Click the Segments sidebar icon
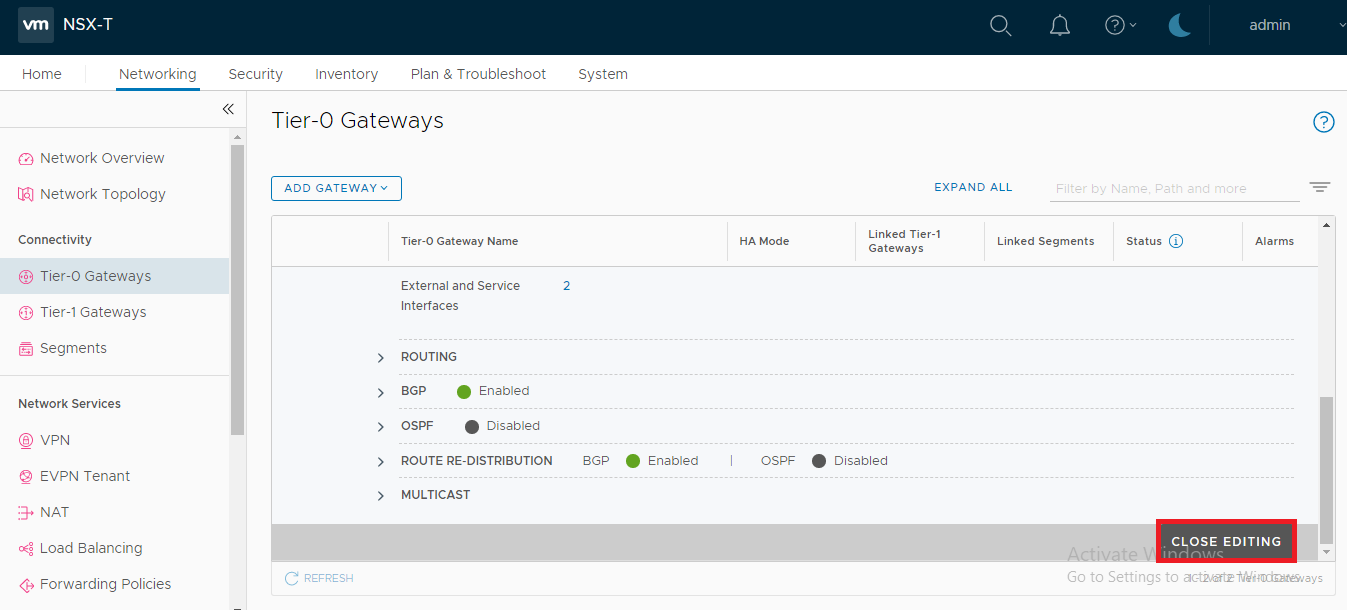This screenshot has width=1347, height=610. pos(26,348)
